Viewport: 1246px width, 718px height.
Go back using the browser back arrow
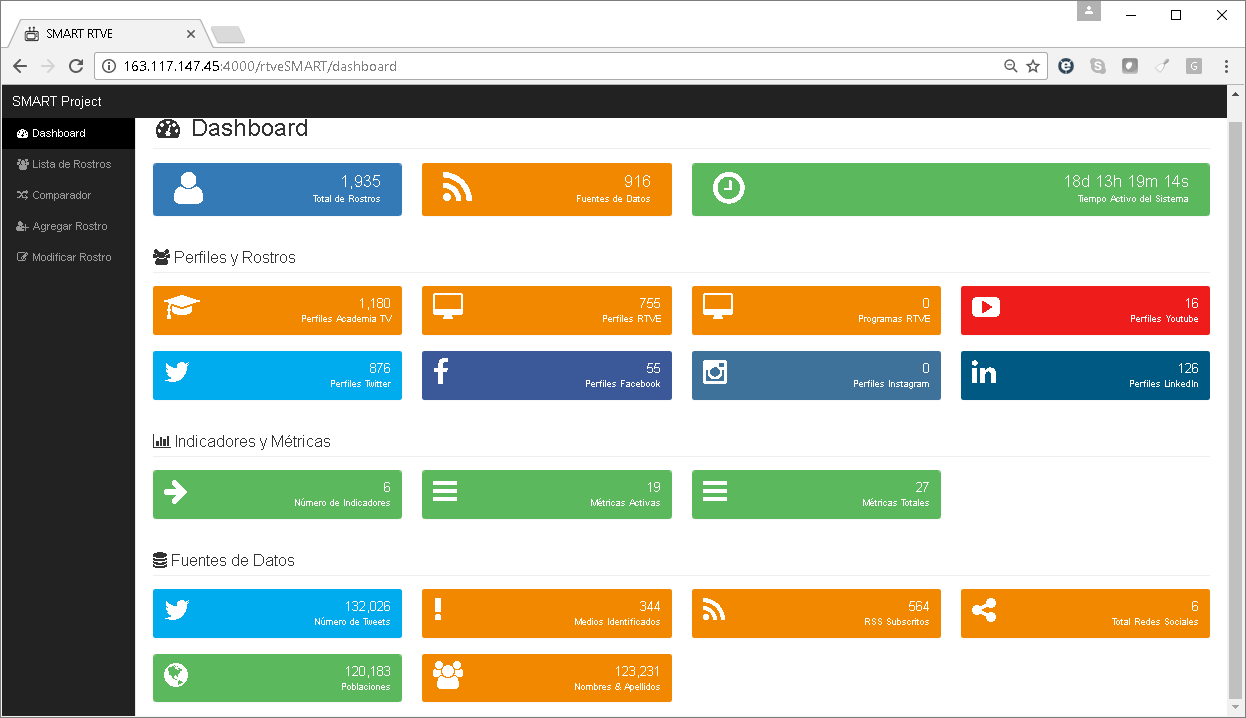(20, 66)
